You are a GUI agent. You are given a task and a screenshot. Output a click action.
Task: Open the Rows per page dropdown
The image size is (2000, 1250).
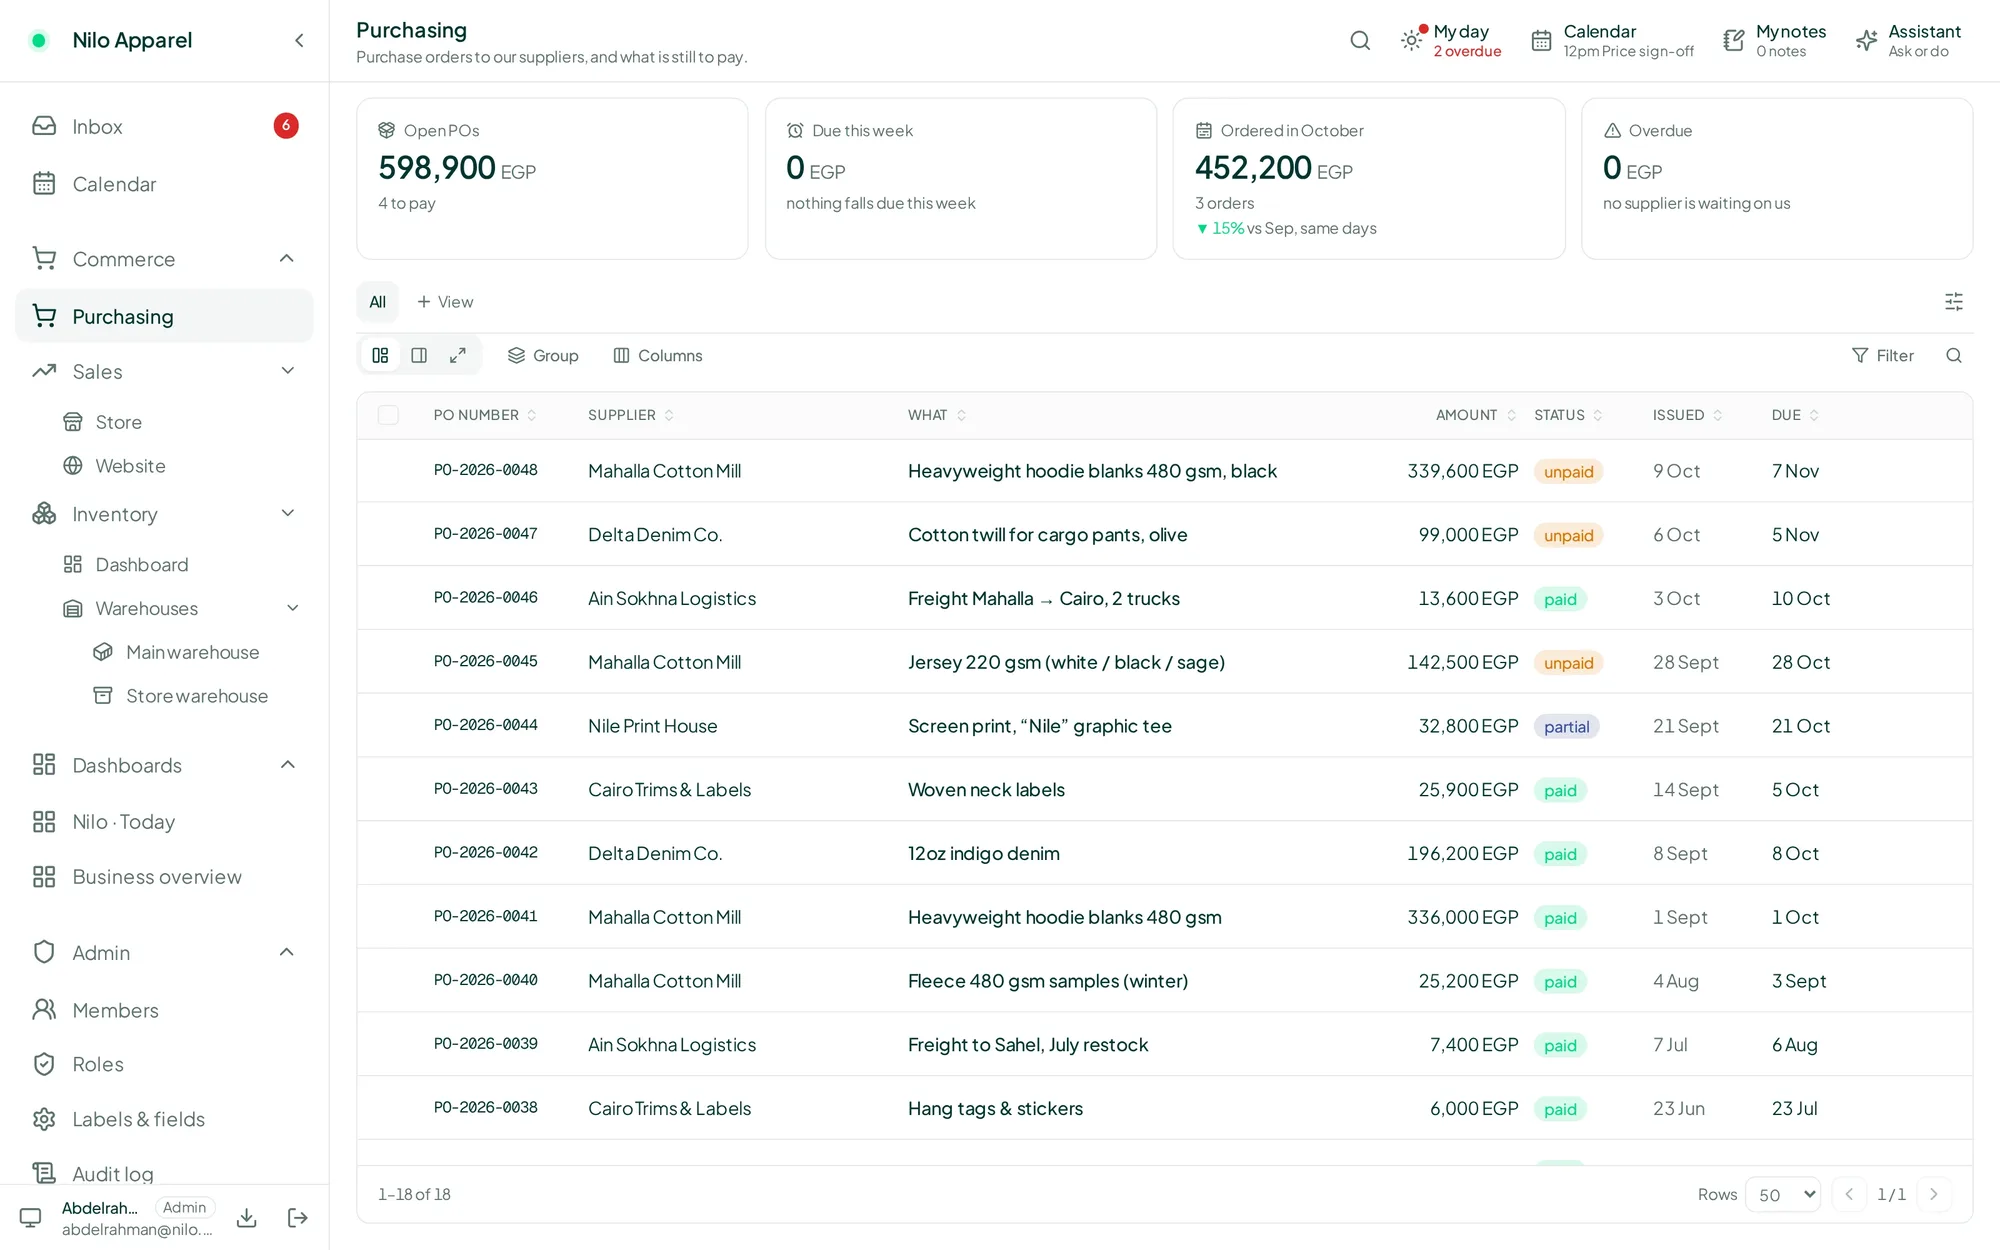click(x=1783, y=1194)
